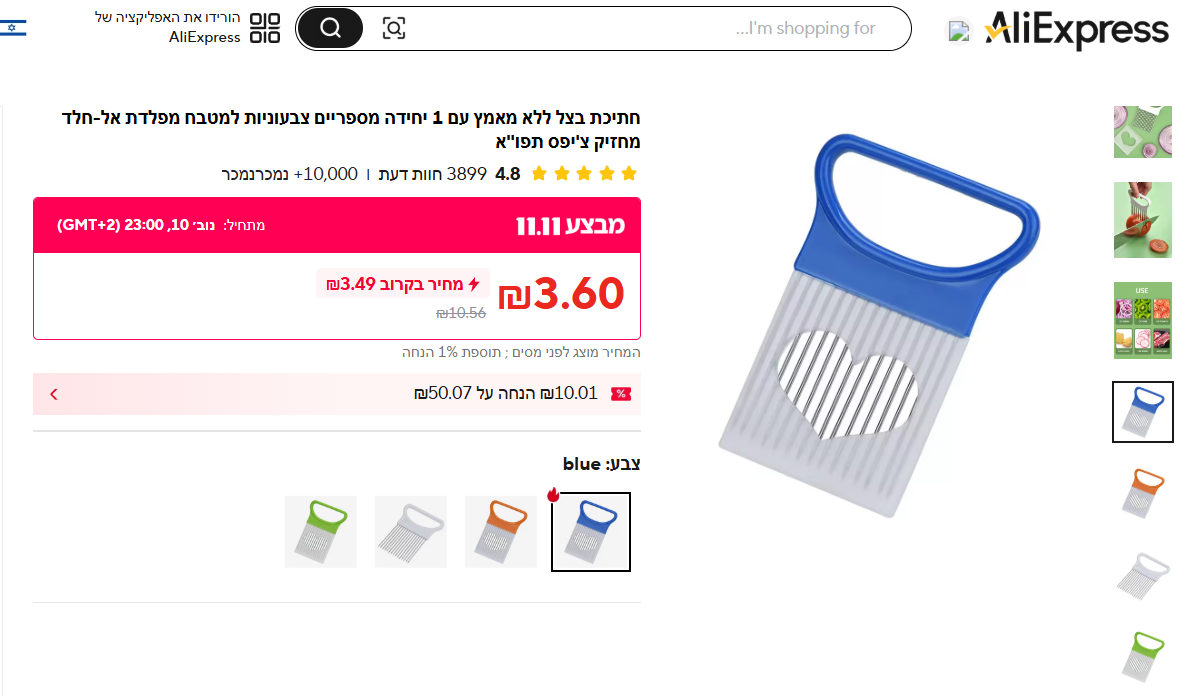This screenshot has width=1187, height=696.
Task: Expand the ₪10.01 discount coupon arrow
Action: [54, 394]
